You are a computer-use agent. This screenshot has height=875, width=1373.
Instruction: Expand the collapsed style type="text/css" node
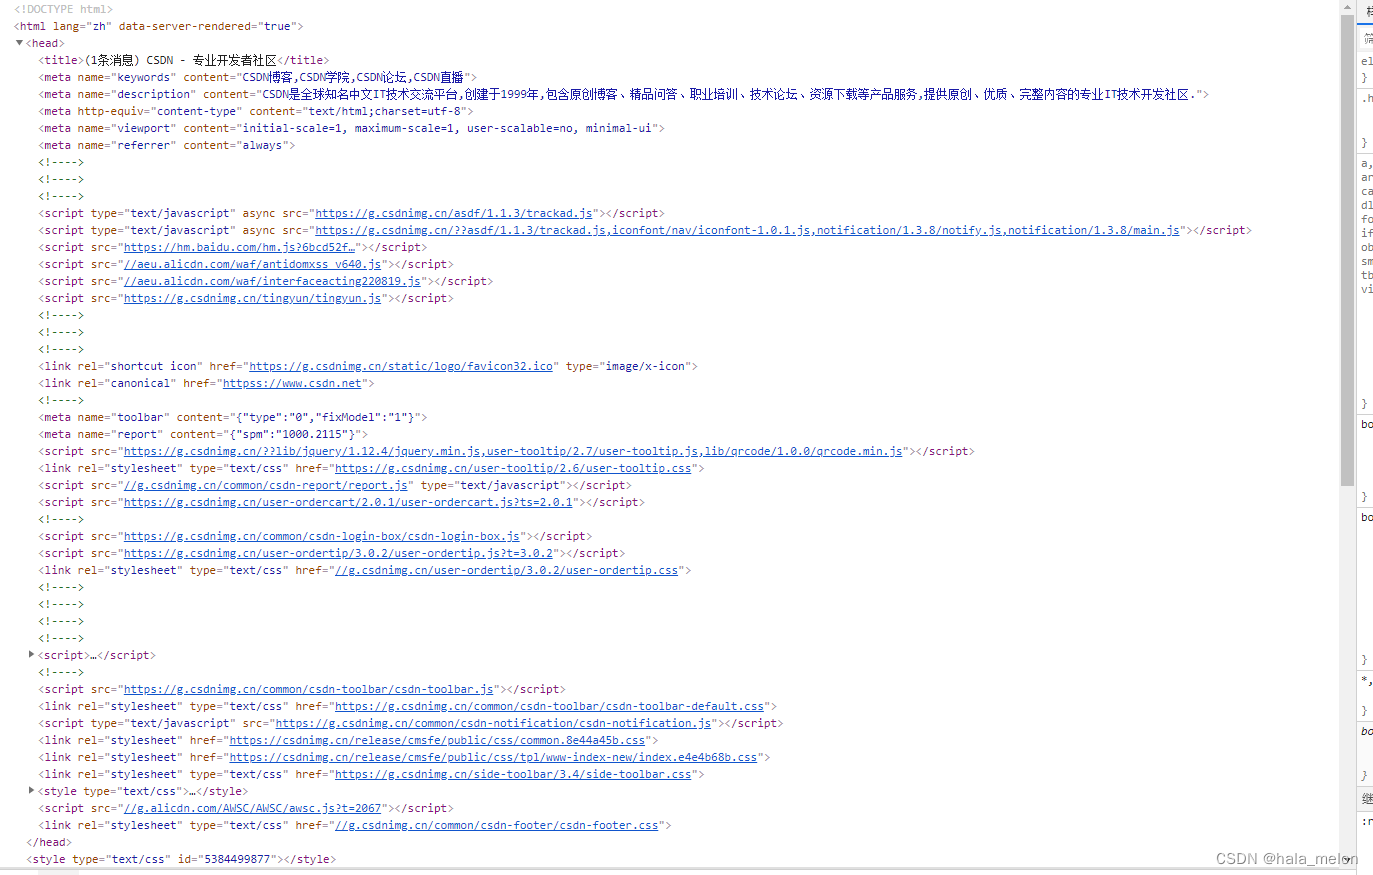click(32, 791)
